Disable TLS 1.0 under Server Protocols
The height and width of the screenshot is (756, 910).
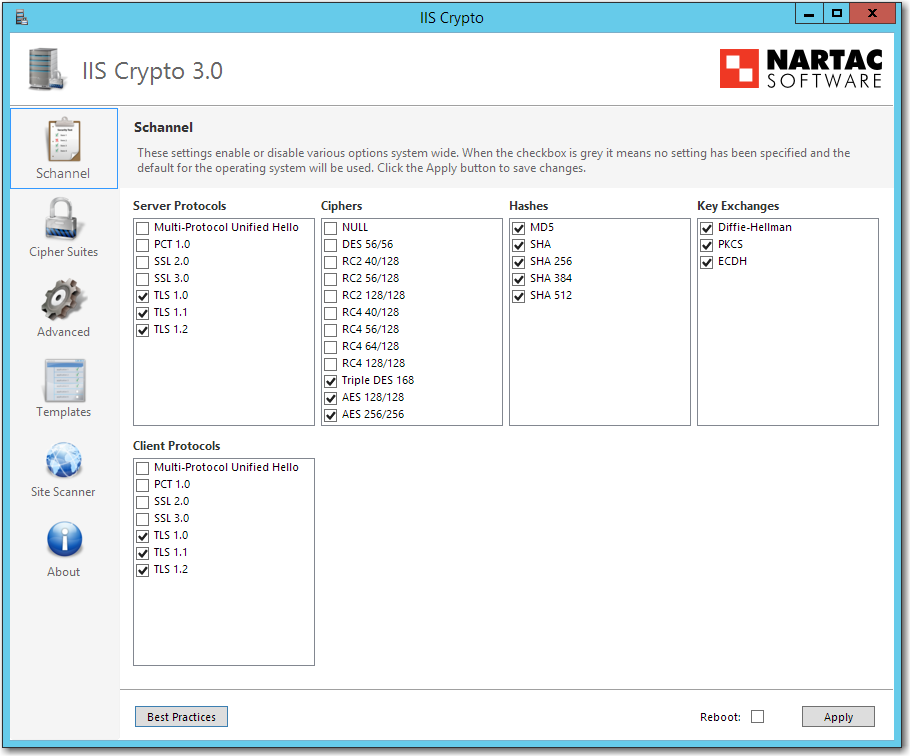(x=143, y=296)
